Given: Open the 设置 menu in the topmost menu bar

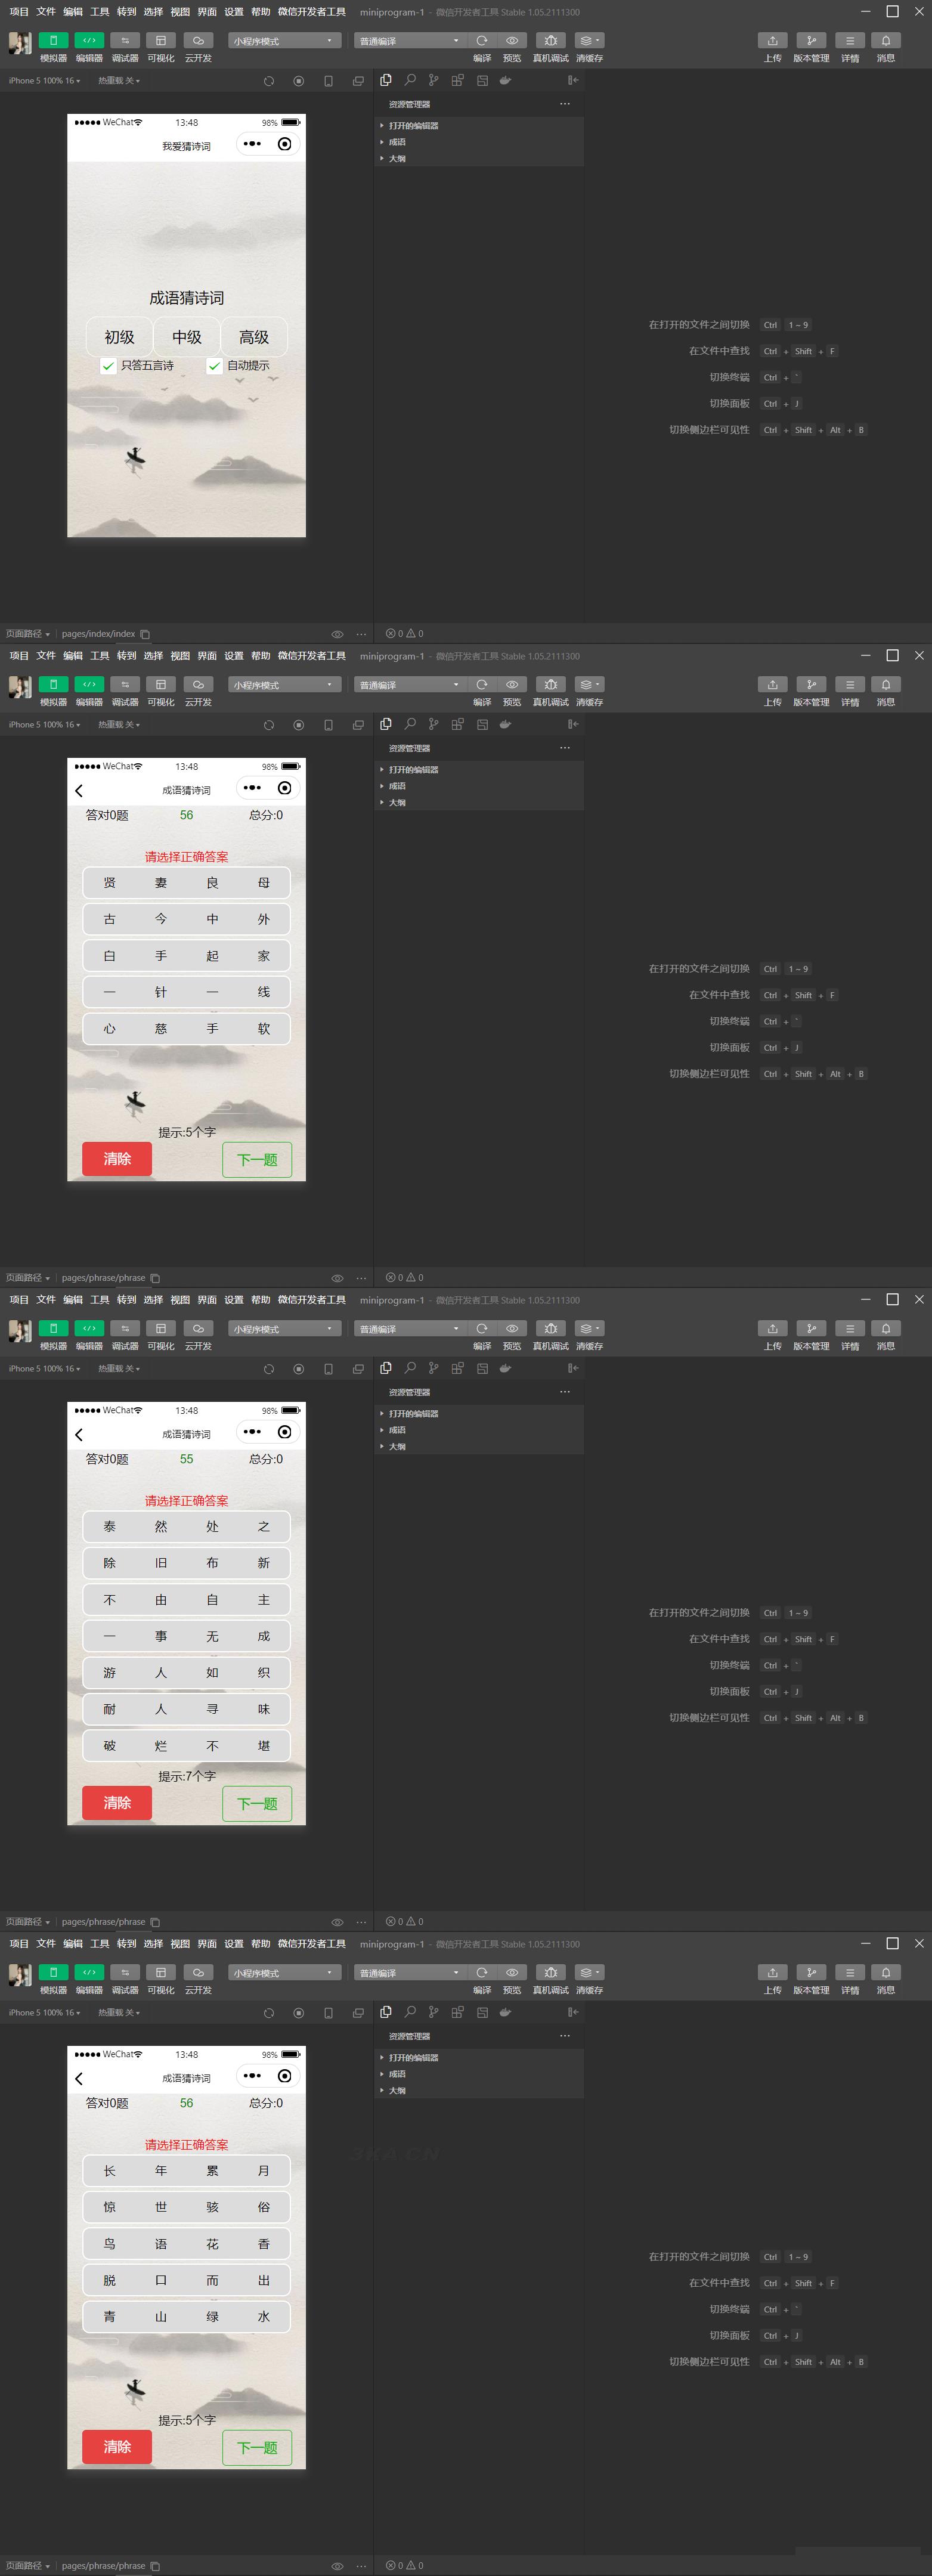Looking at the screenshot, I should [x=234, y=12].
